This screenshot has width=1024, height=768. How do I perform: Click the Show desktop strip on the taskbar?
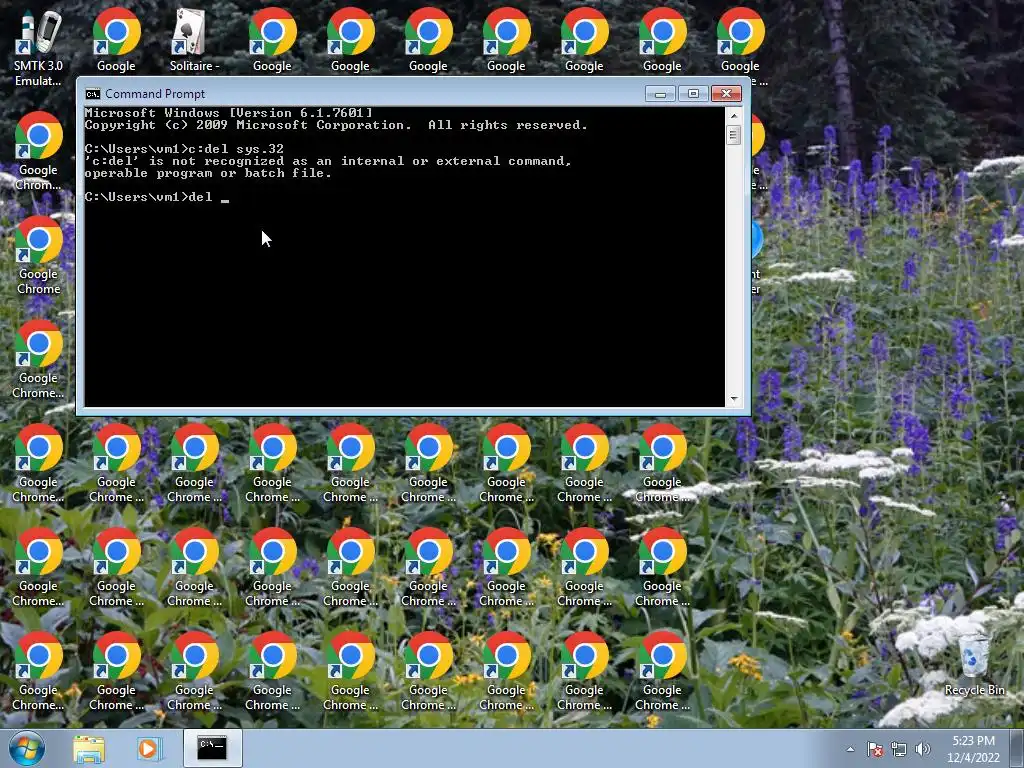(1017, 748)
